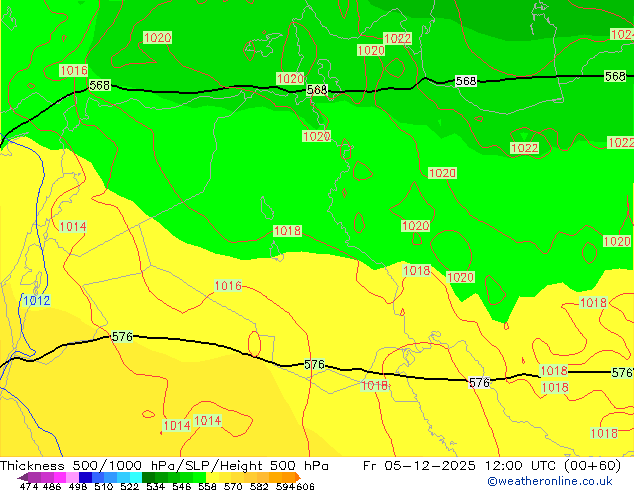Click the legend value 486

coord(52,486)
